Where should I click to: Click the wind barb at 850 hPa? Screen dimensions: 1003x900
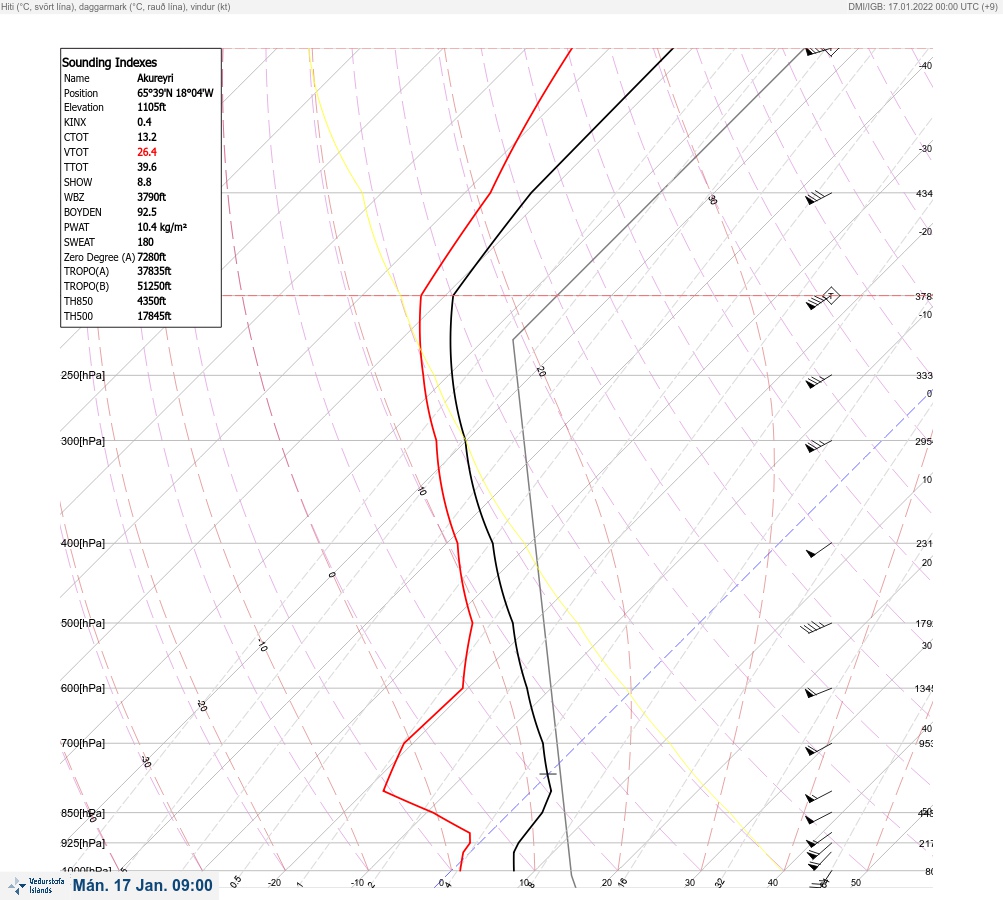pos(819,817)
